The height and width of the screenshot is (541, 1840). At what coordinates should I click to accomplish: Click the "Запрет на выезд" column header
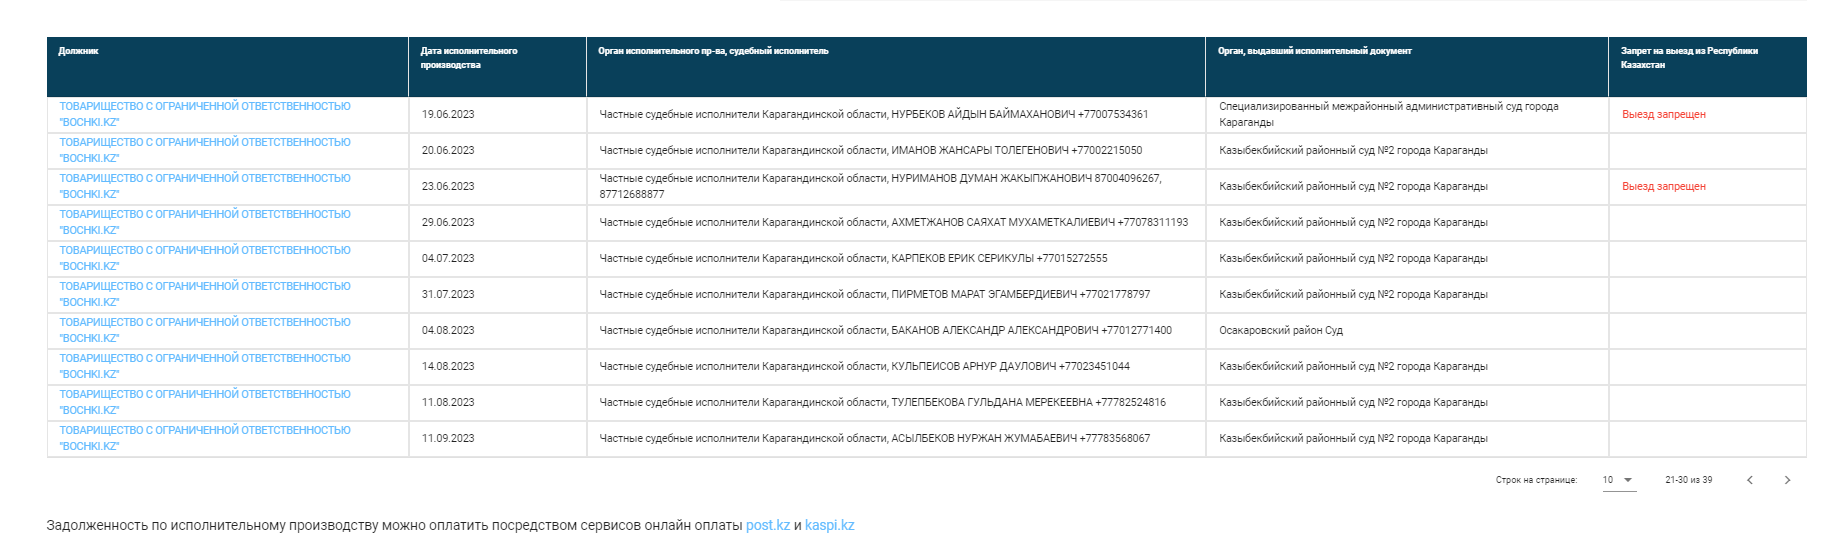[x=1688, y=58]
